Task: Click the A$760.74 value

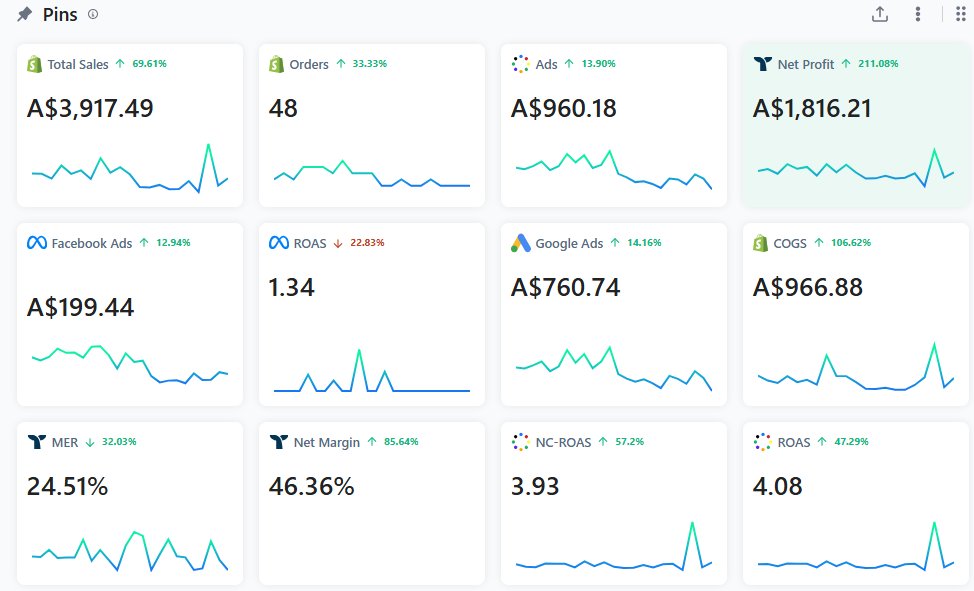Action: click(x=565, y=287)
